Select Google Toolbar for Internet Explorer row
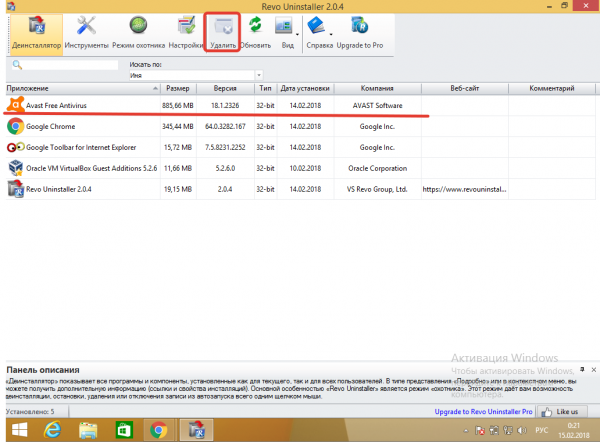Viewport: 600px width, 442px height. coord(300,147)
